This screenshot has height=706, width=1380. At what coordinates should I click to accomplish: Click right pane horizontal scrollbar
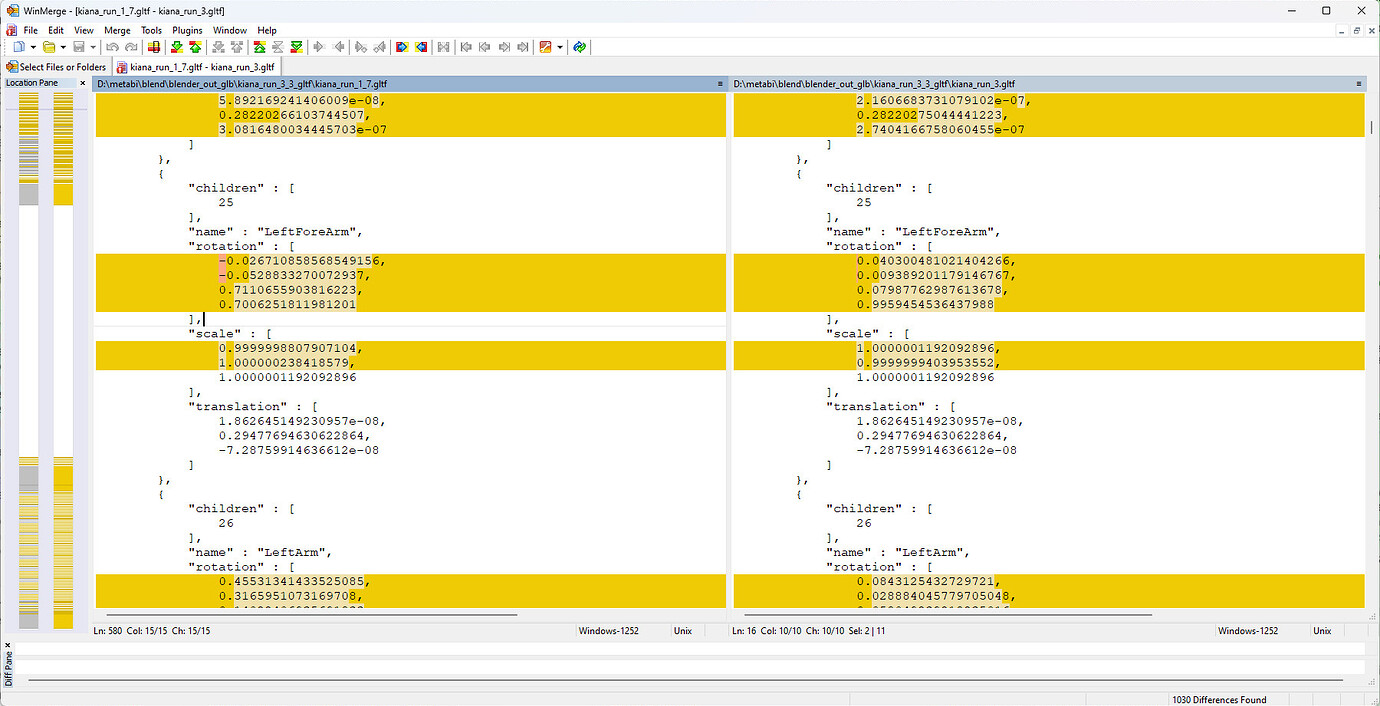tap(948, 614)
